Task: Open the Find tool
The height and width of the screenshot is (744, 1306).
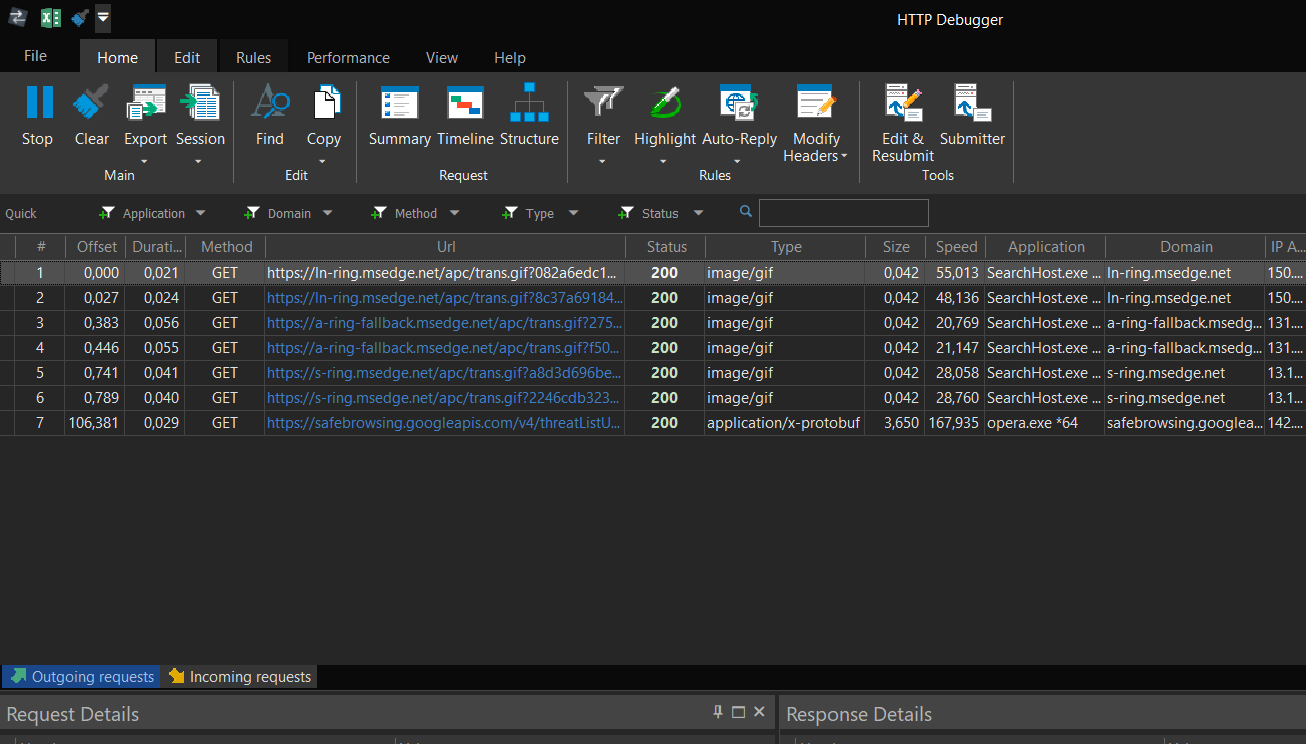Action: (x=269, y=104)
